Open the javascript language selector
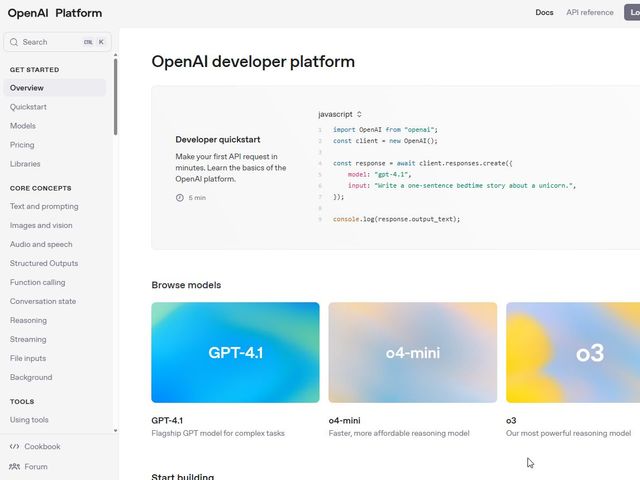 [340, 114]
